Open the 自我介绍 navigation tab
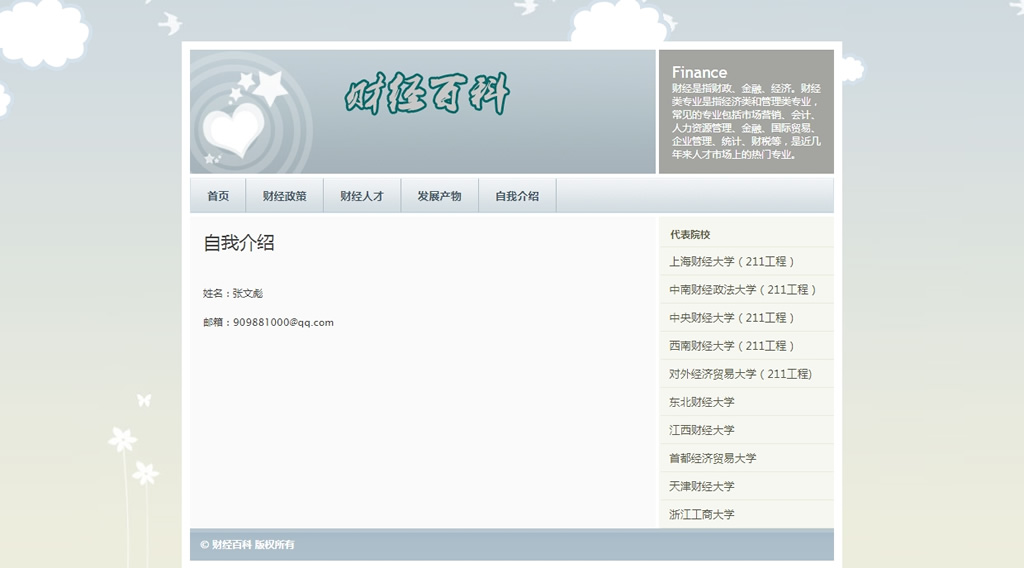This screenshot has width=1024, height=568. click(x=517, y=196)
